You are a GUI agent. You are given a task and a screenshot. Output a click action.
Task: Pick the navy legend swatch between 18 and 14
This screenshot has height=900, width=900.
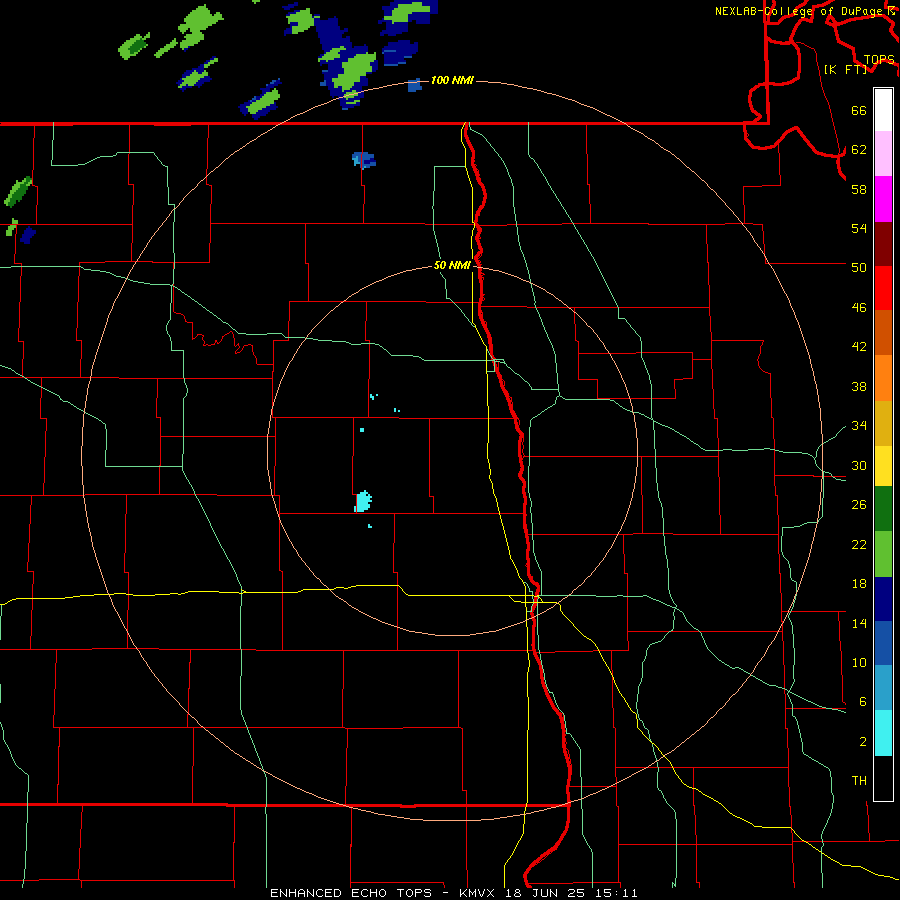pos(883,599)
